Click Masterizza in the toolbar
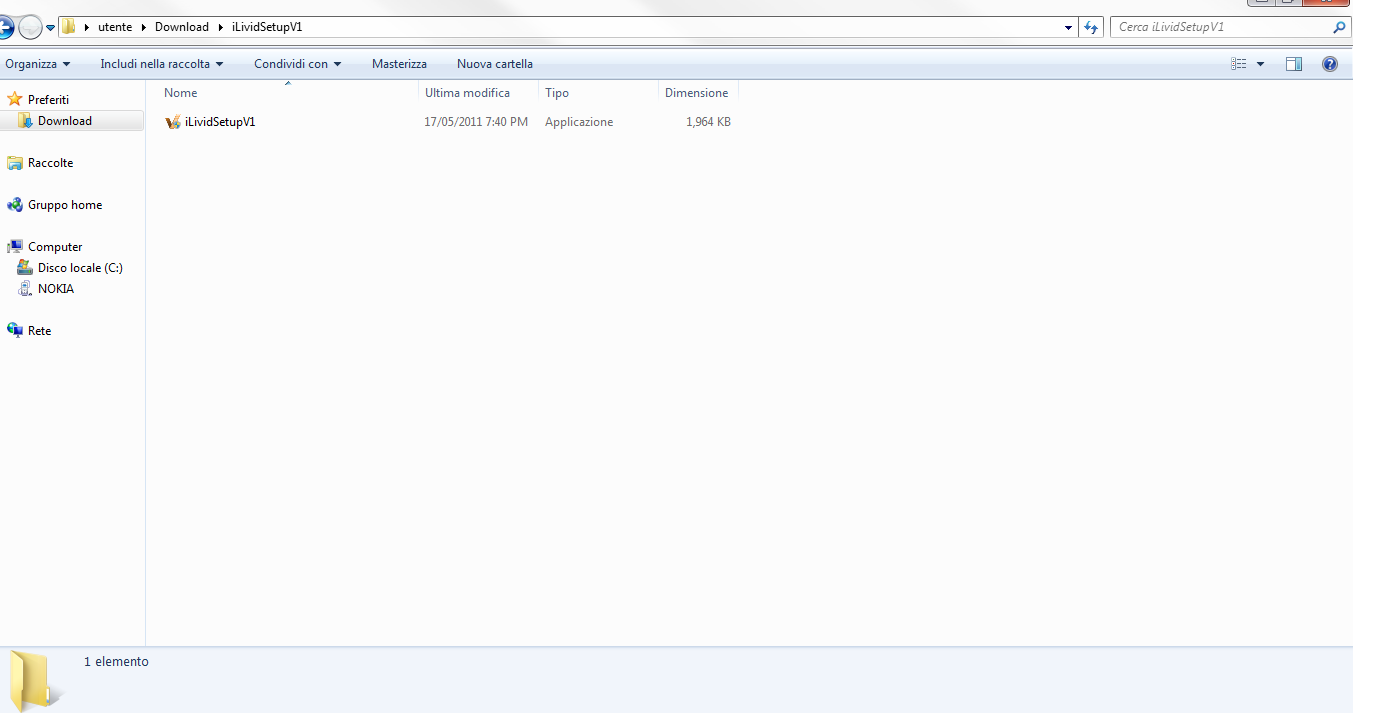 click(399, 64)
